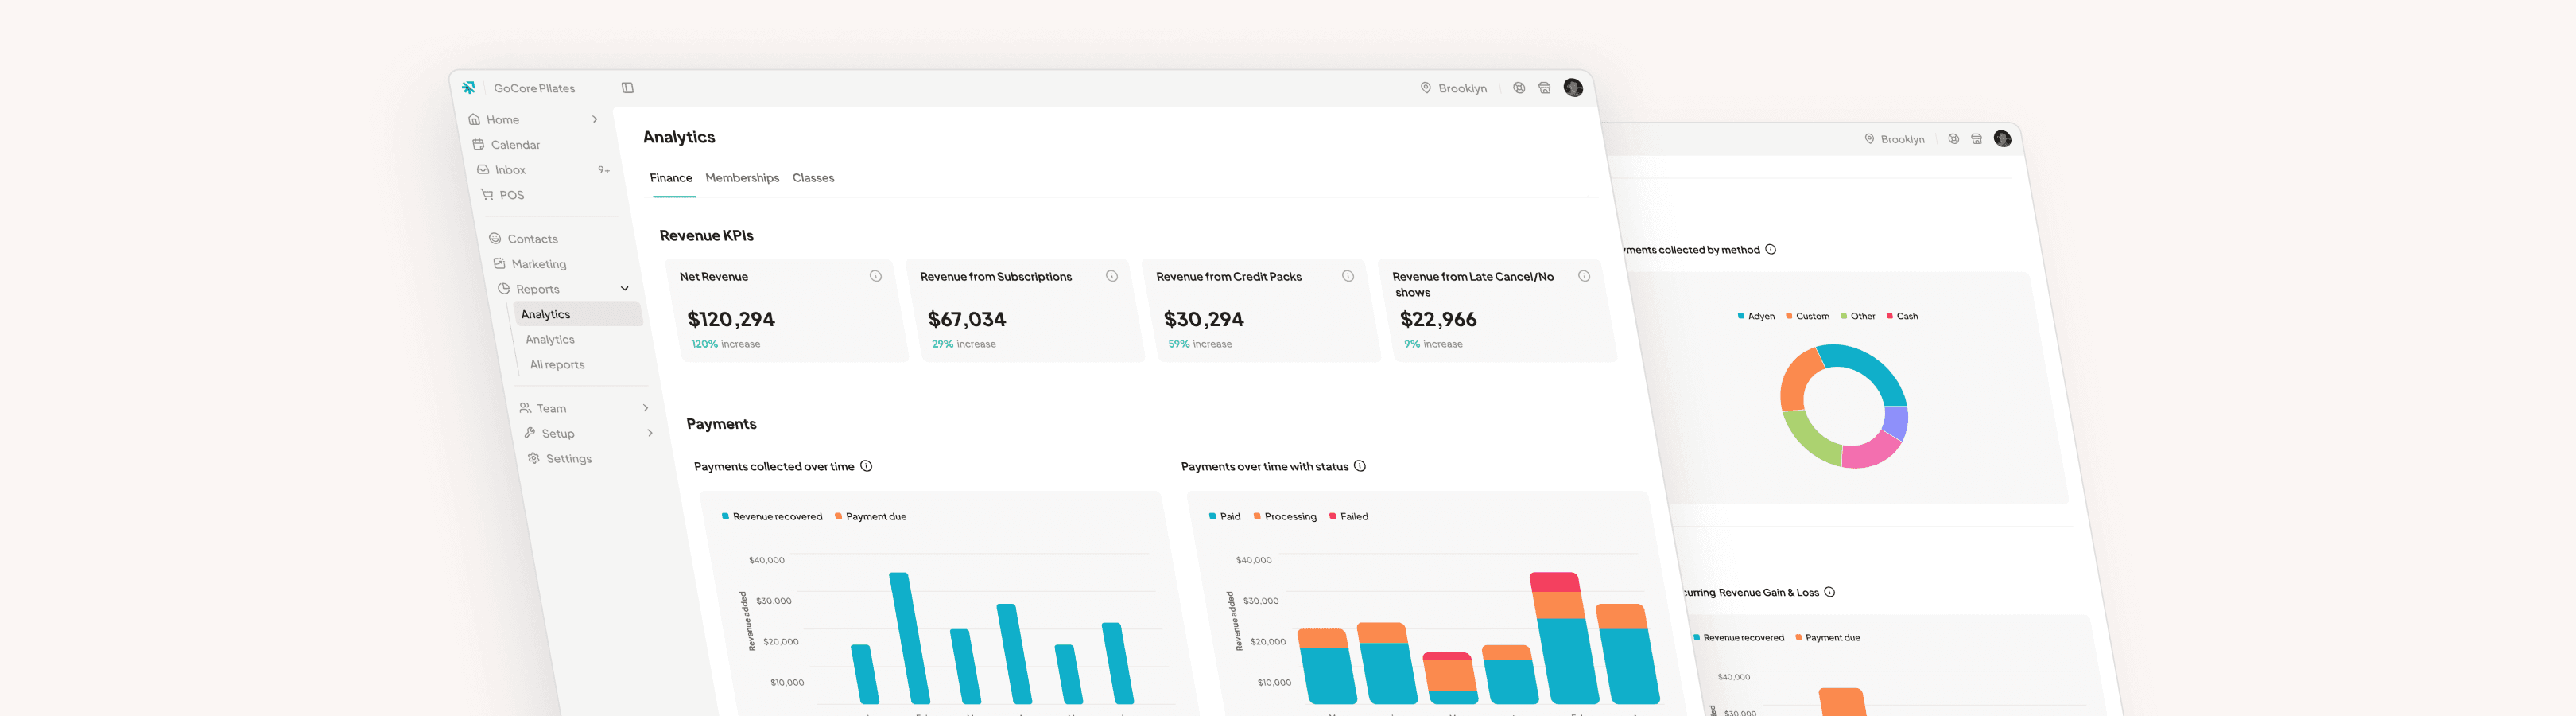
Task: Toggle the Processing legend item
Action: [x=1285, y=517]
